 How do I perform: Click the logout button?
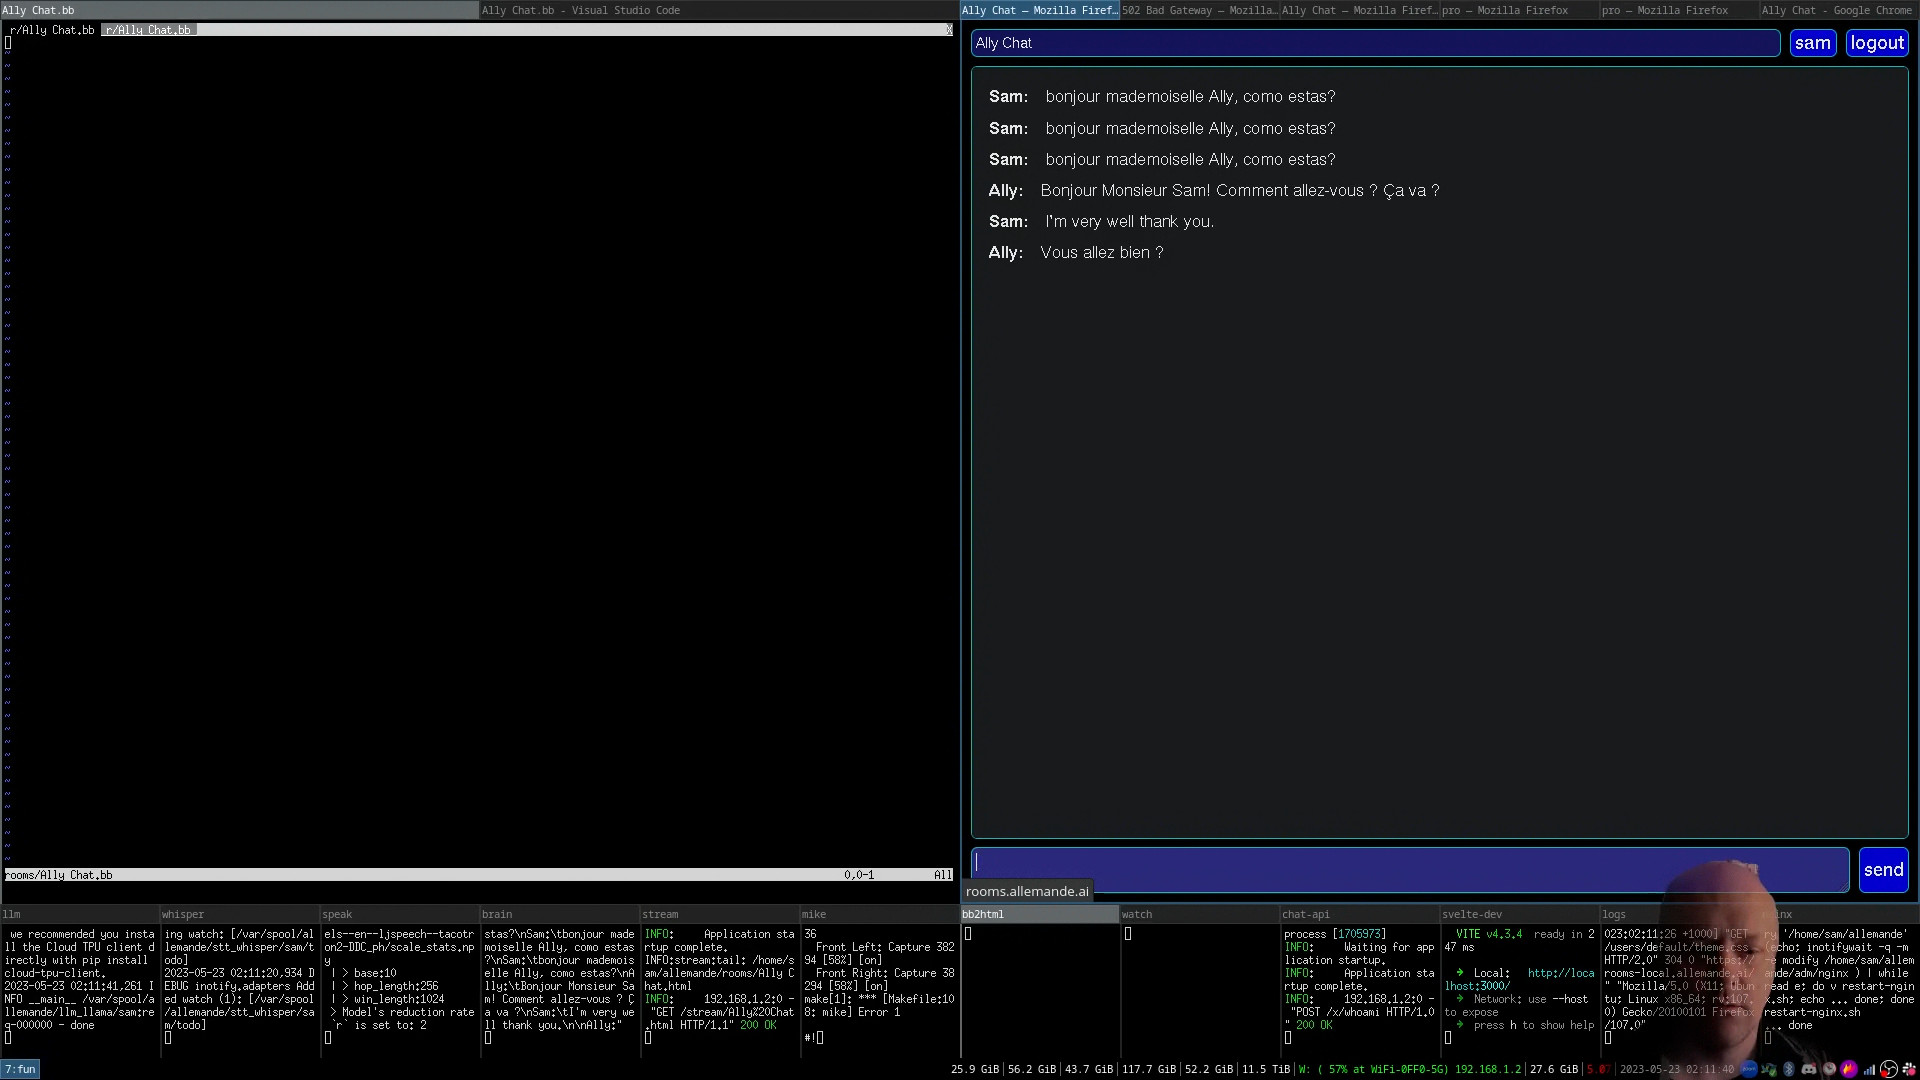point(1877,43)
